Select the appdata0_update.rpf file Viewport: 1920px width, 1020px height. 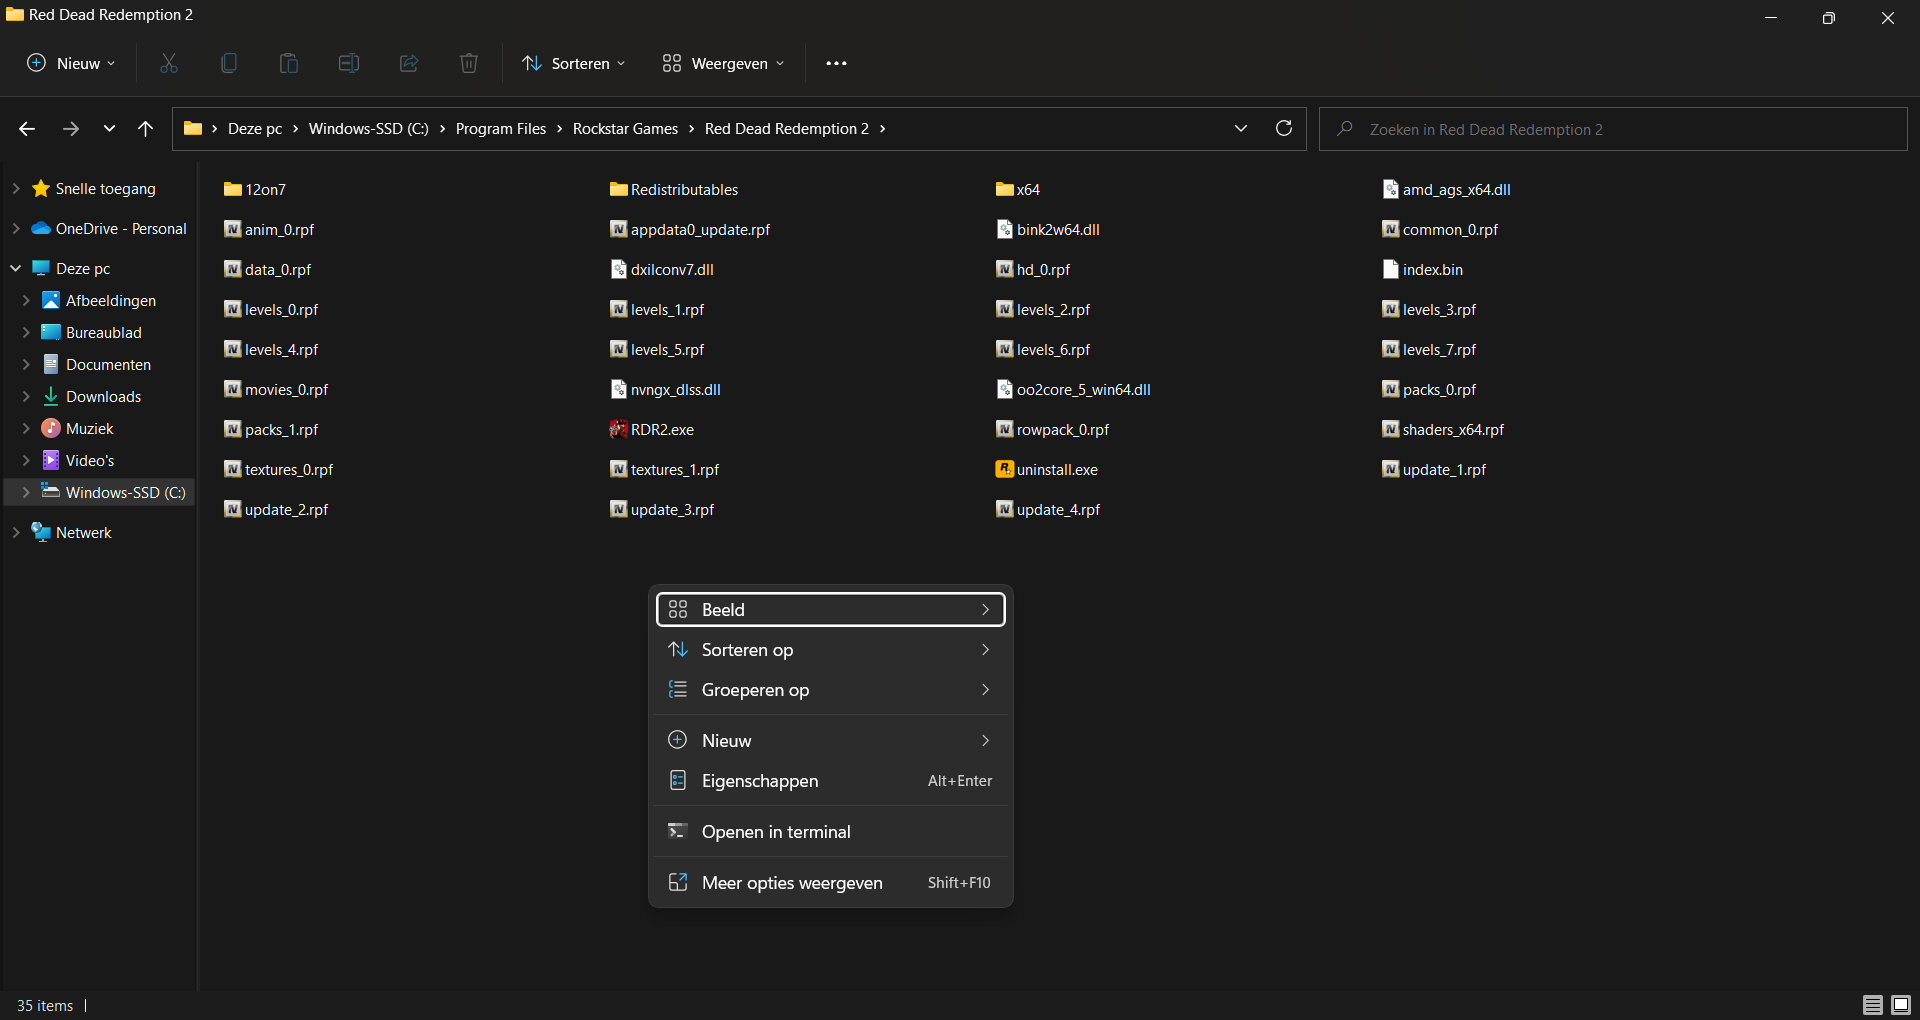690,229
